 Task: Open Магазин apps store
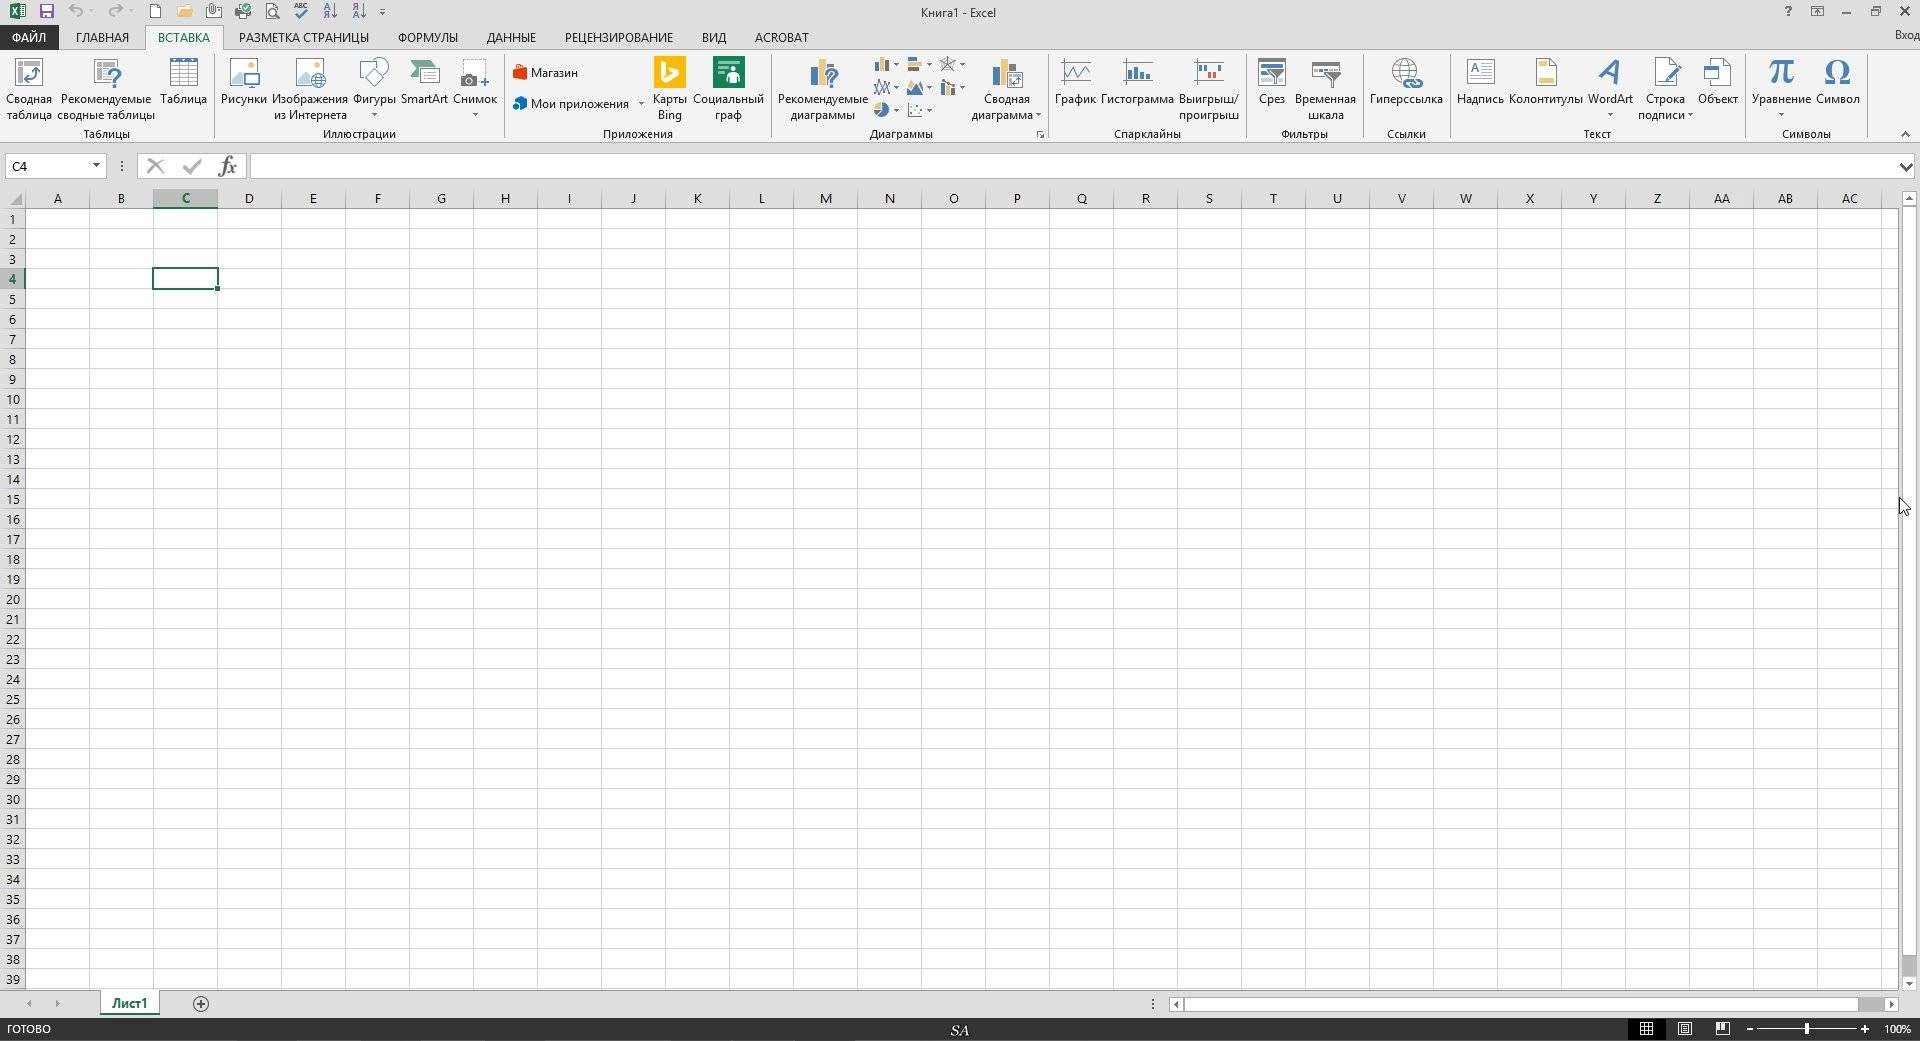point(546,73)
